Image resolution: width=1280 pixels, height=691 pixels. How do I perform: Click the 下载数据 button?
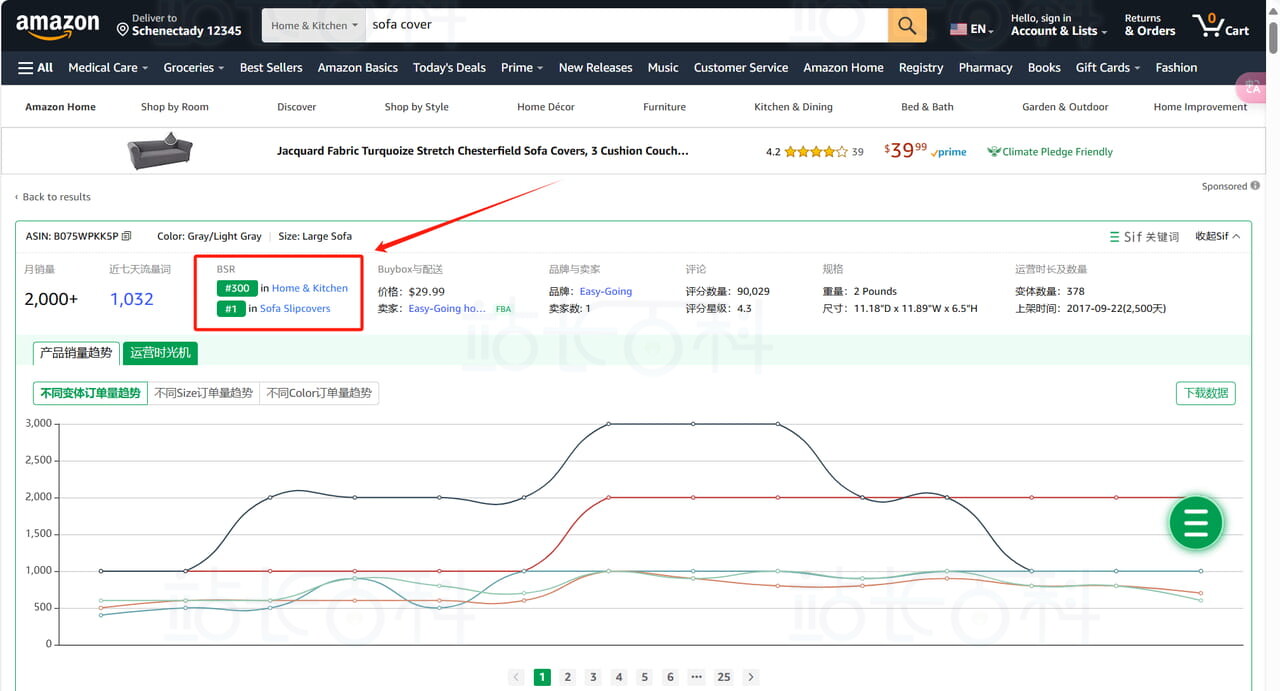click(x=1205, y=393)
